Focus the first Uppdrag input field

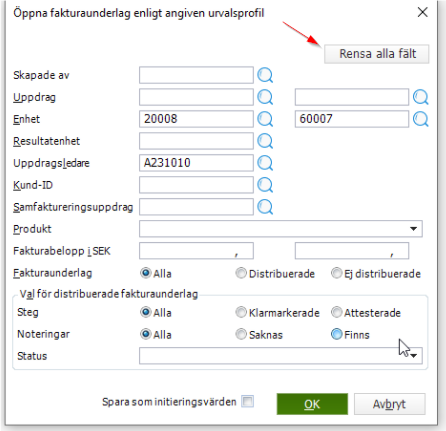[196, 97]
